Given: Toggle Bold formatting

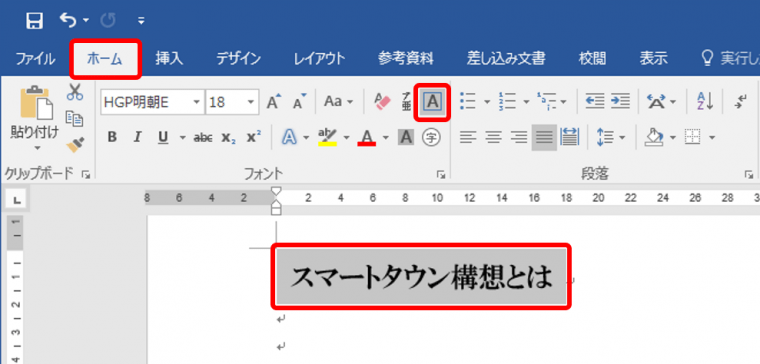Looking at the screenshot, I should tap(112, 138).
